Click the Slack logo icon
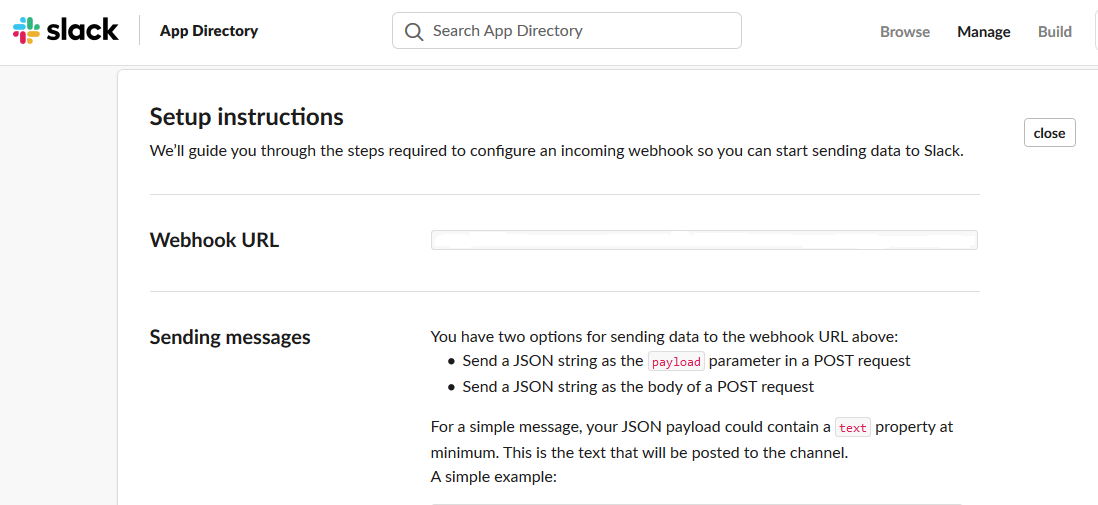This screenshot has width=1098, height=505. click(27, 30)
